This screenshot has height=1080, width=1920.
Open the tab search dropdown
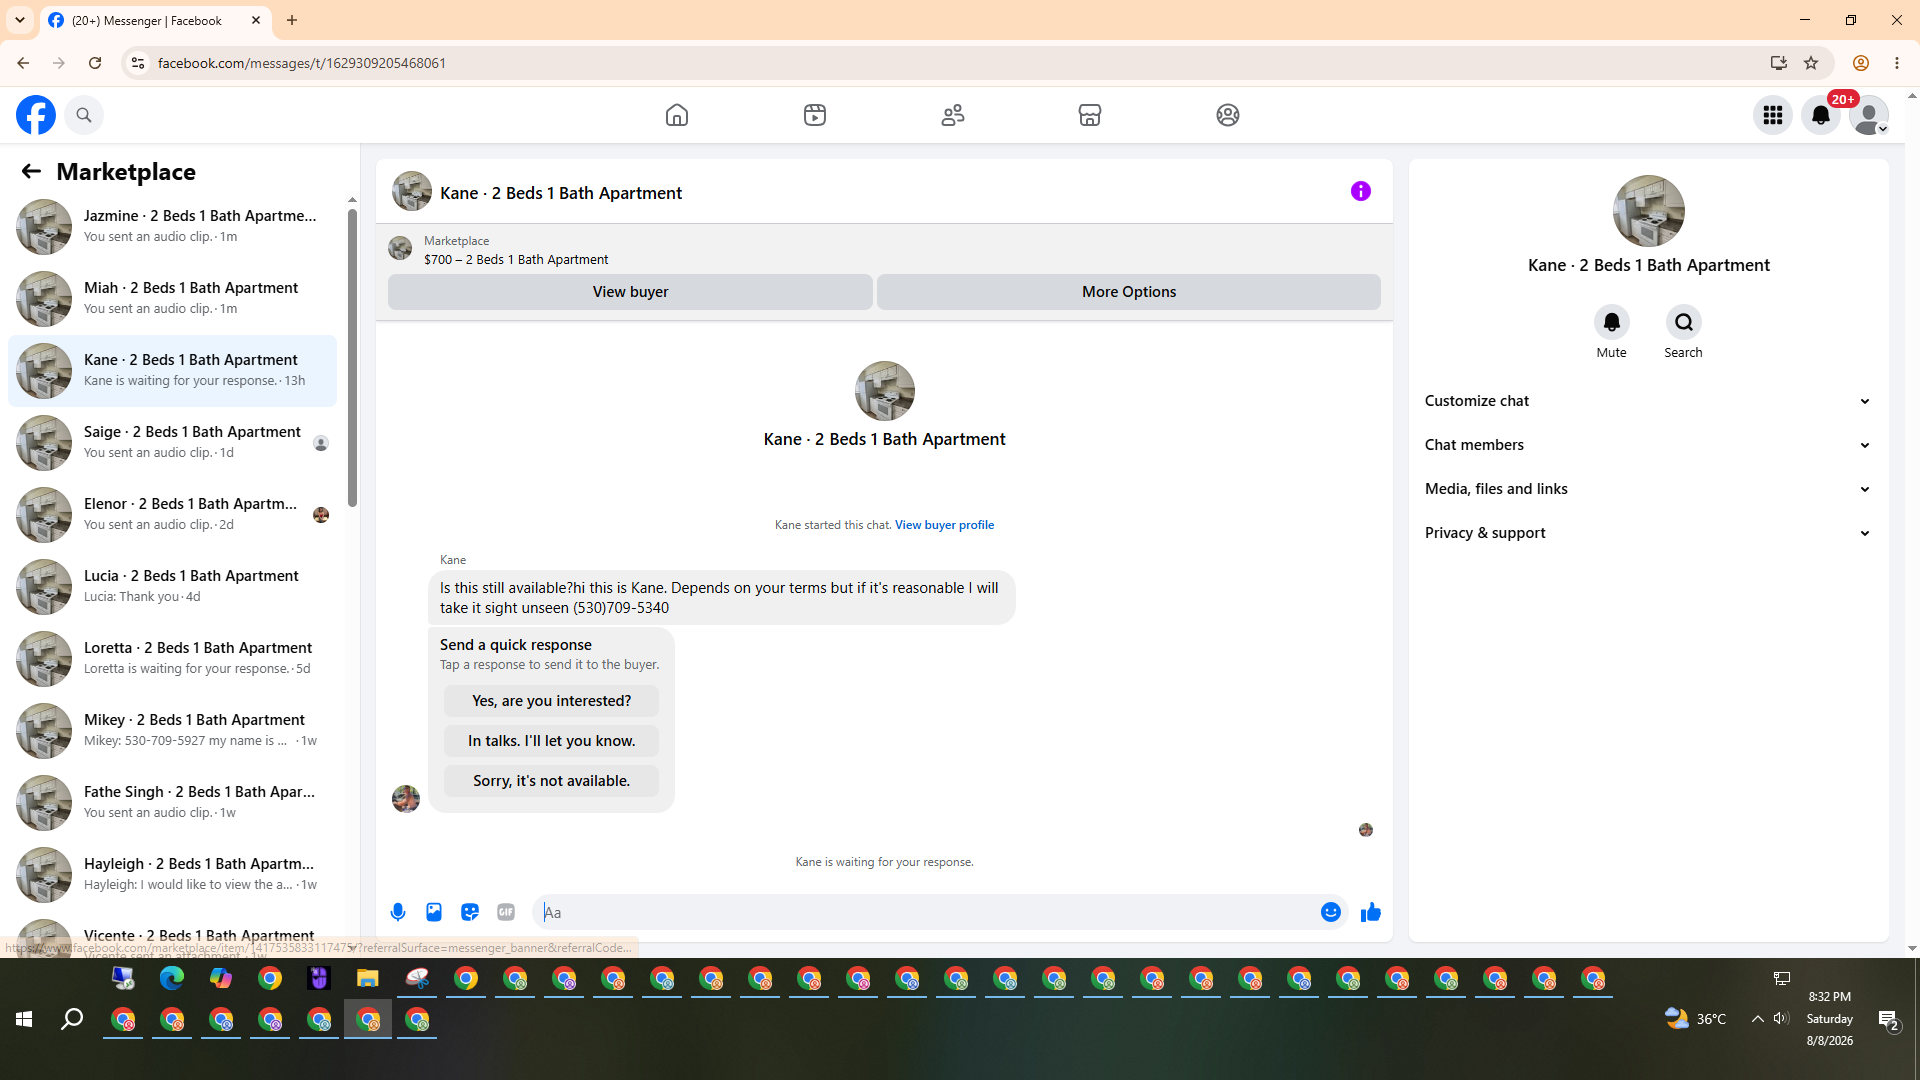[20, 20]
